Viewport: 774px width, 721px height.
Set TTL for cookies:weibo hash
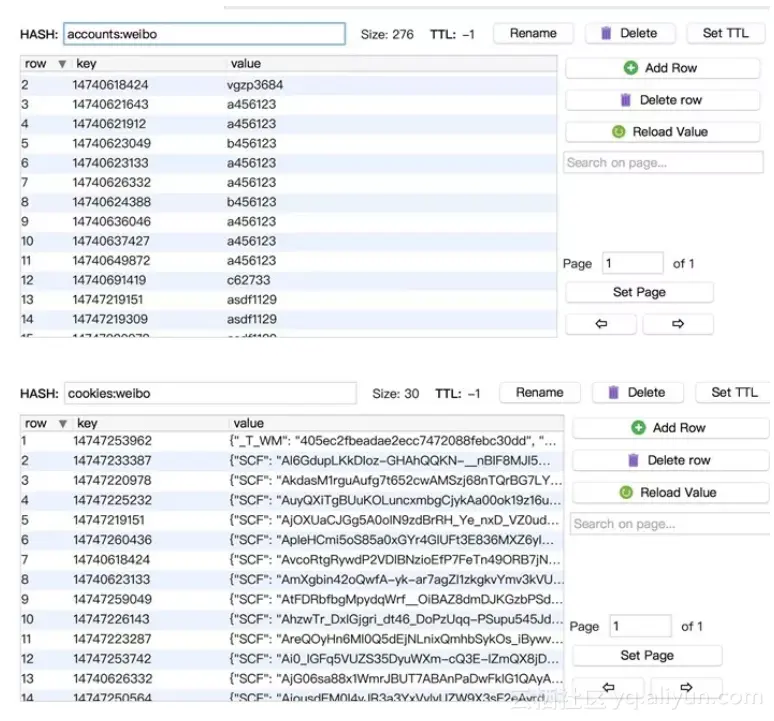734,392
